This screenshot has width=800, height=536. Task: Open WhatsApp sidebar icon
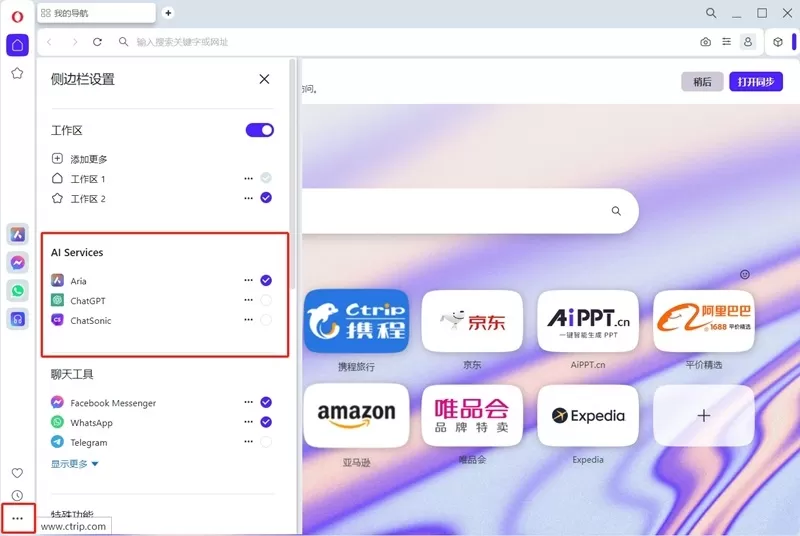[x=17, y=291]
